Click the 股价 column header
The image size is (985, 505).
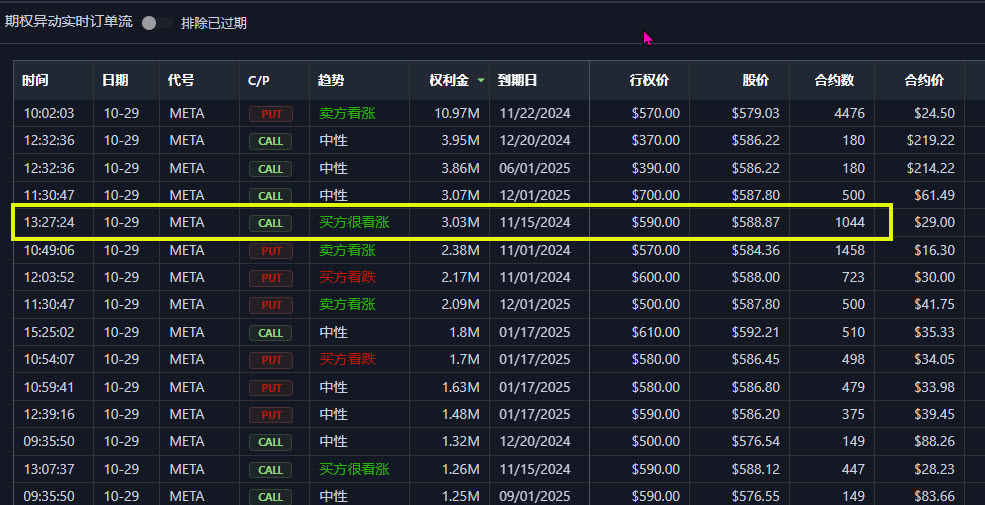[756, 80]
